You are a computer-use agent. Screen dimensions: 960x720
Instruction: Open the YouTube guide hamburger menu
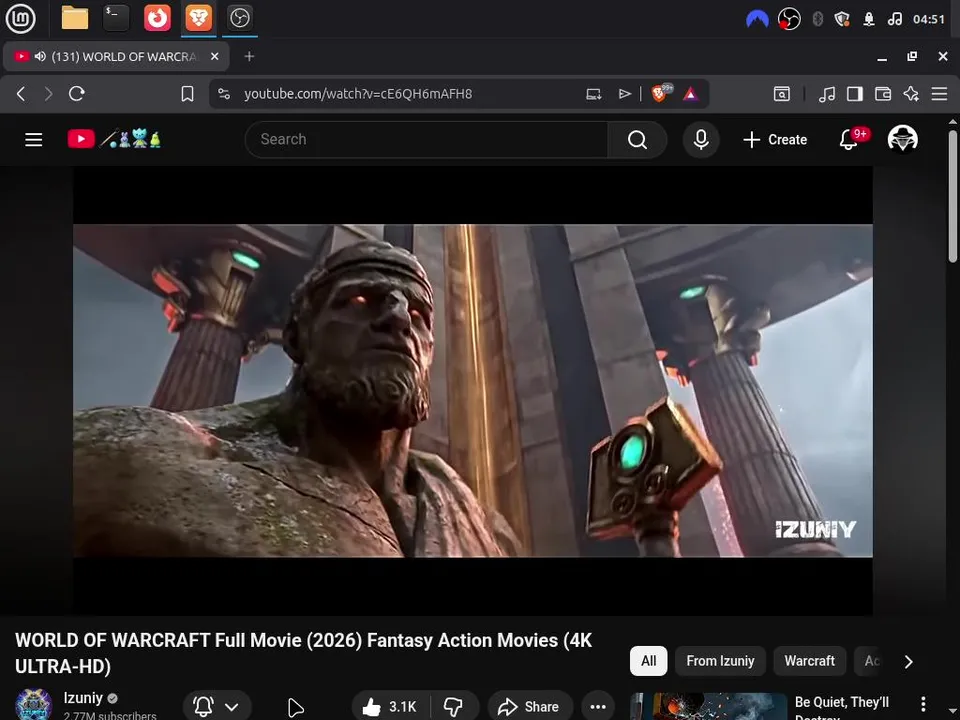pyautogui.click(x=34, y=140)
